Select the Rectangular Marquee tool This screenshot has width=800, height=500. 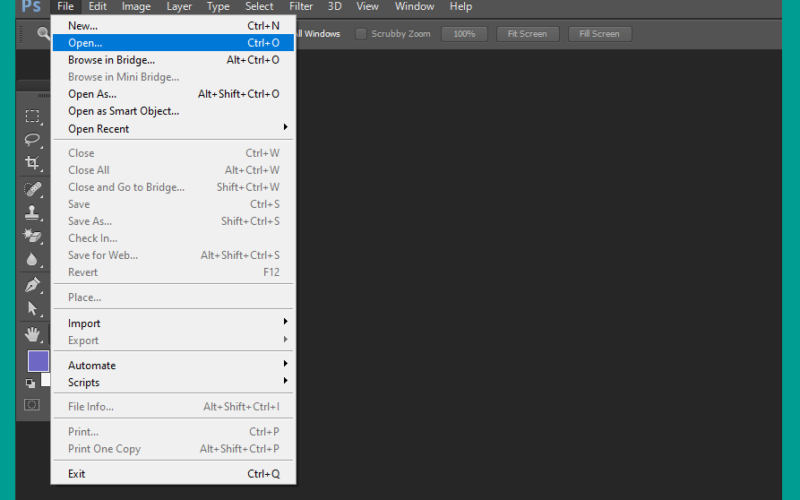[32, 116]
